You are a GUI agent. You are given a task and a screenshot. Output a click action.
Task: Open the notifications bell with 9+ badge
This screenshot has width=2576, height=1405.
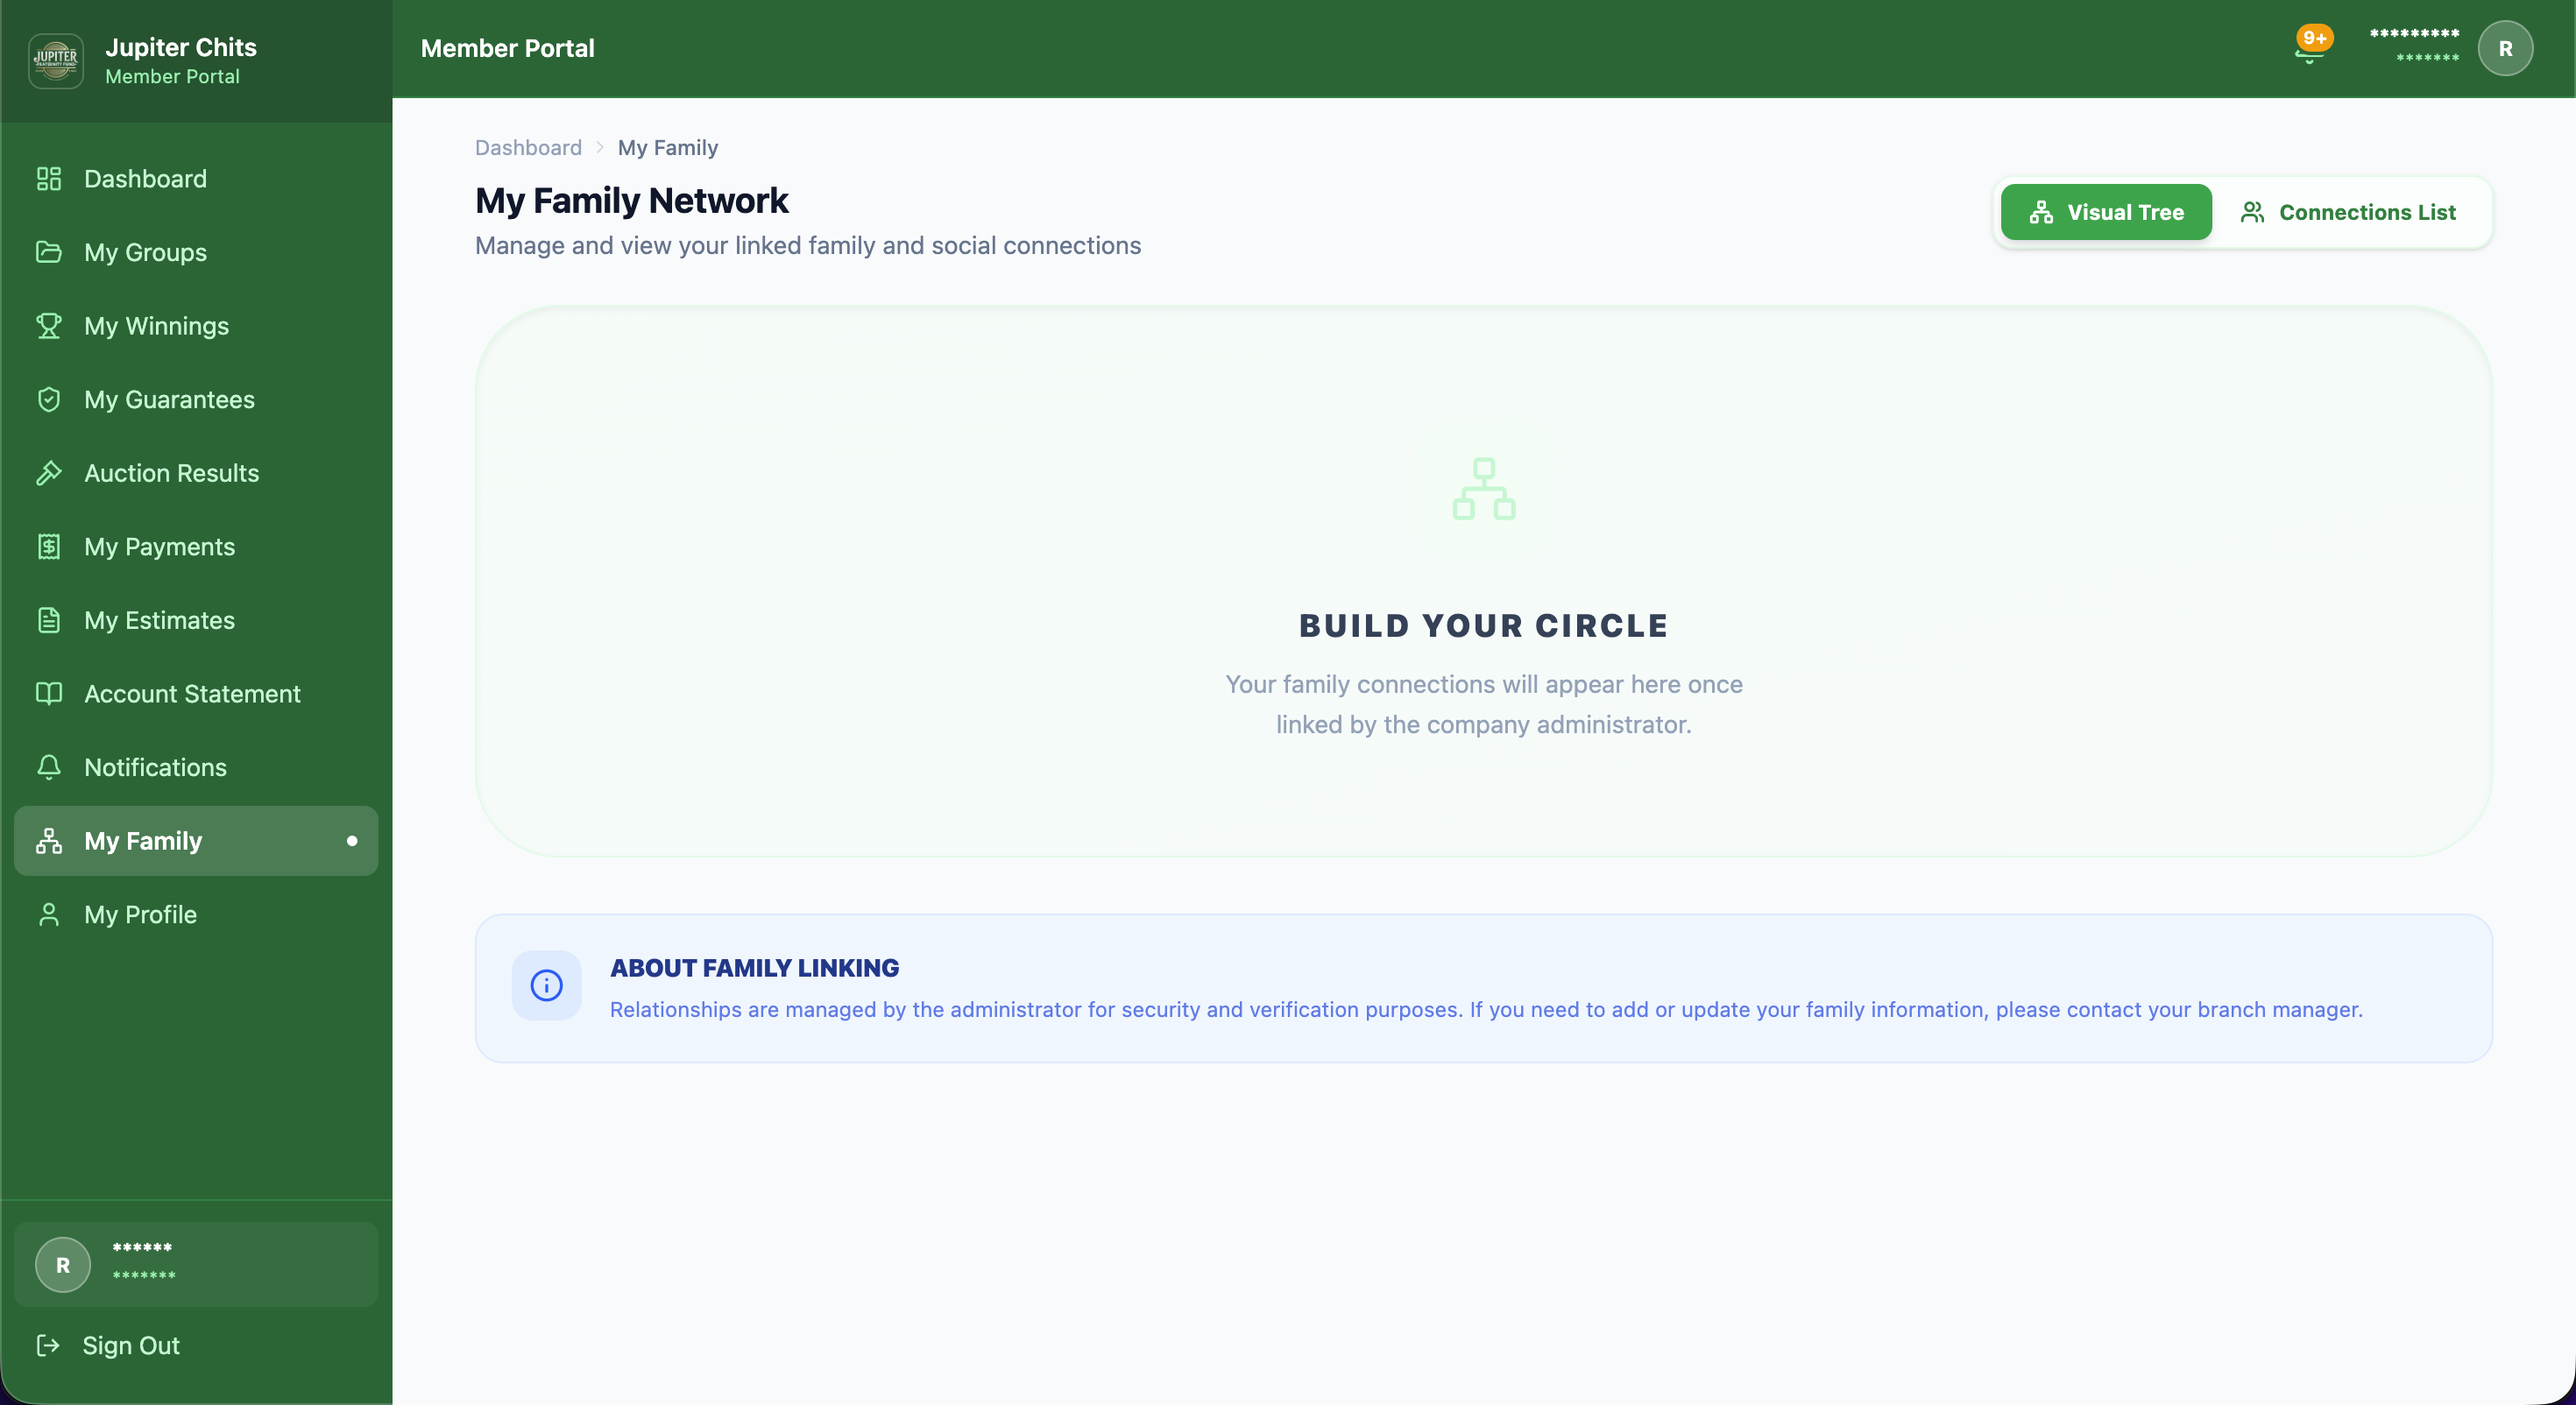(2310, 47)
